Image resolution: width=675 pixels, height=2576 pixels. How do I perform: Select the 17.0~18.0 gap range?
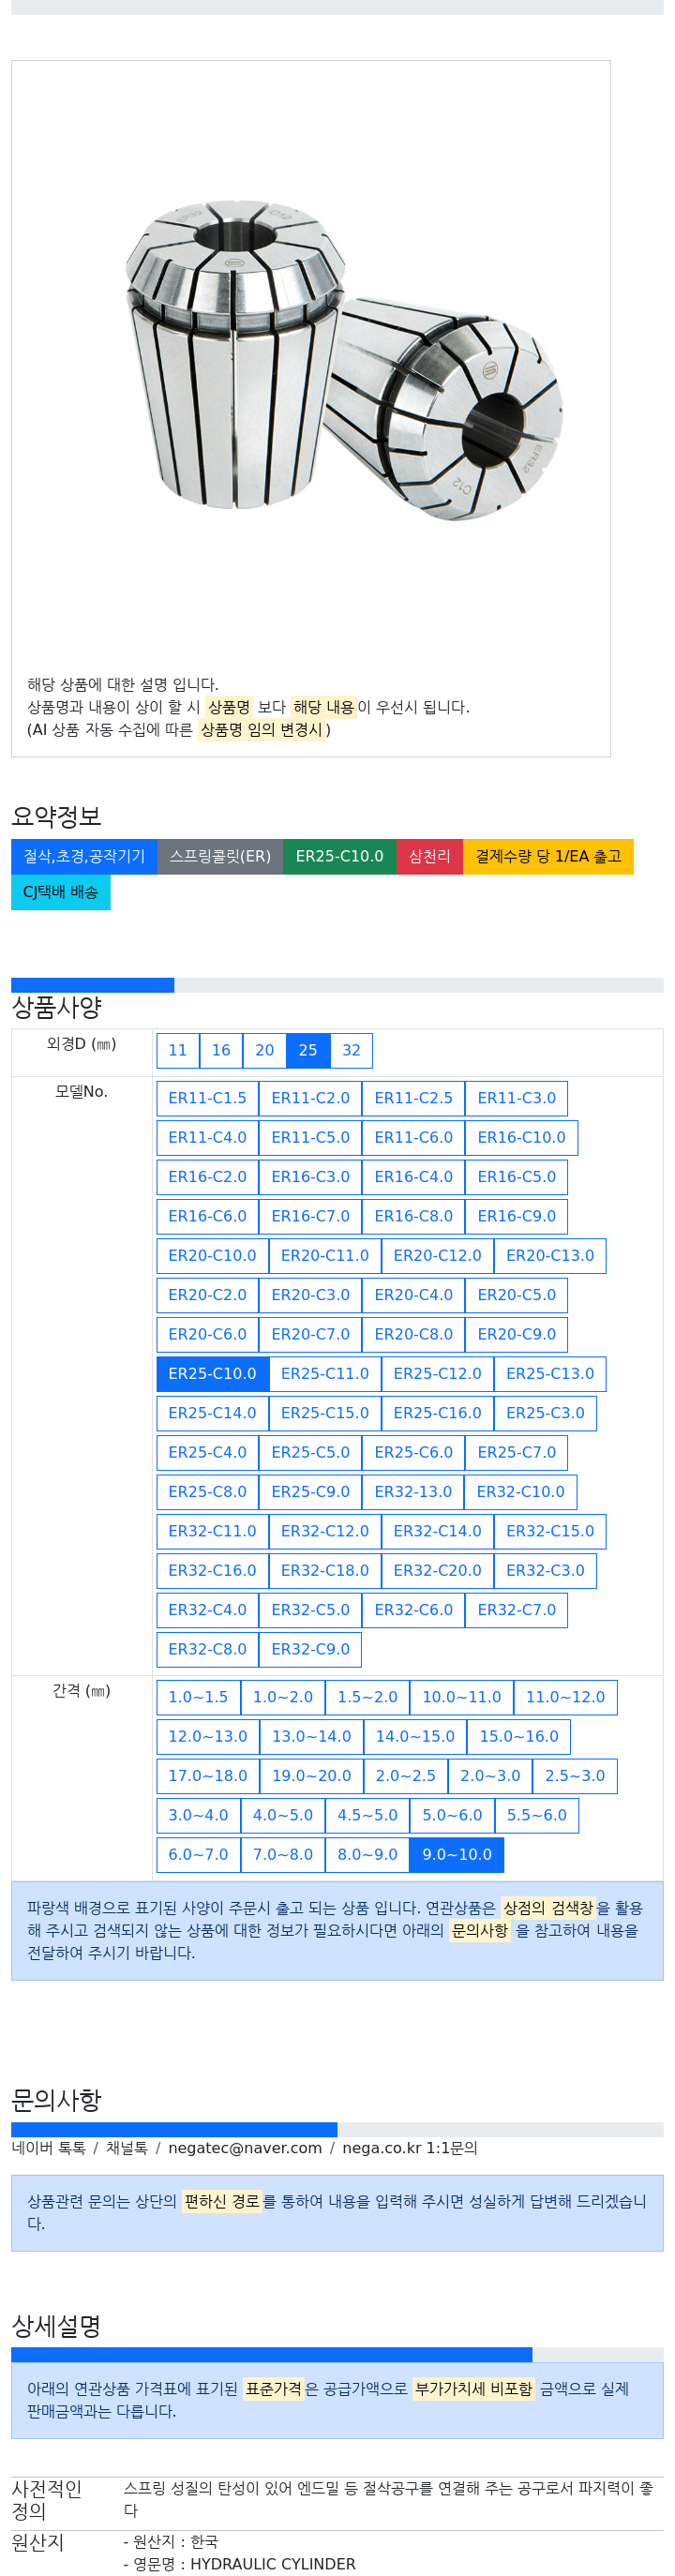click(208, 1776)
